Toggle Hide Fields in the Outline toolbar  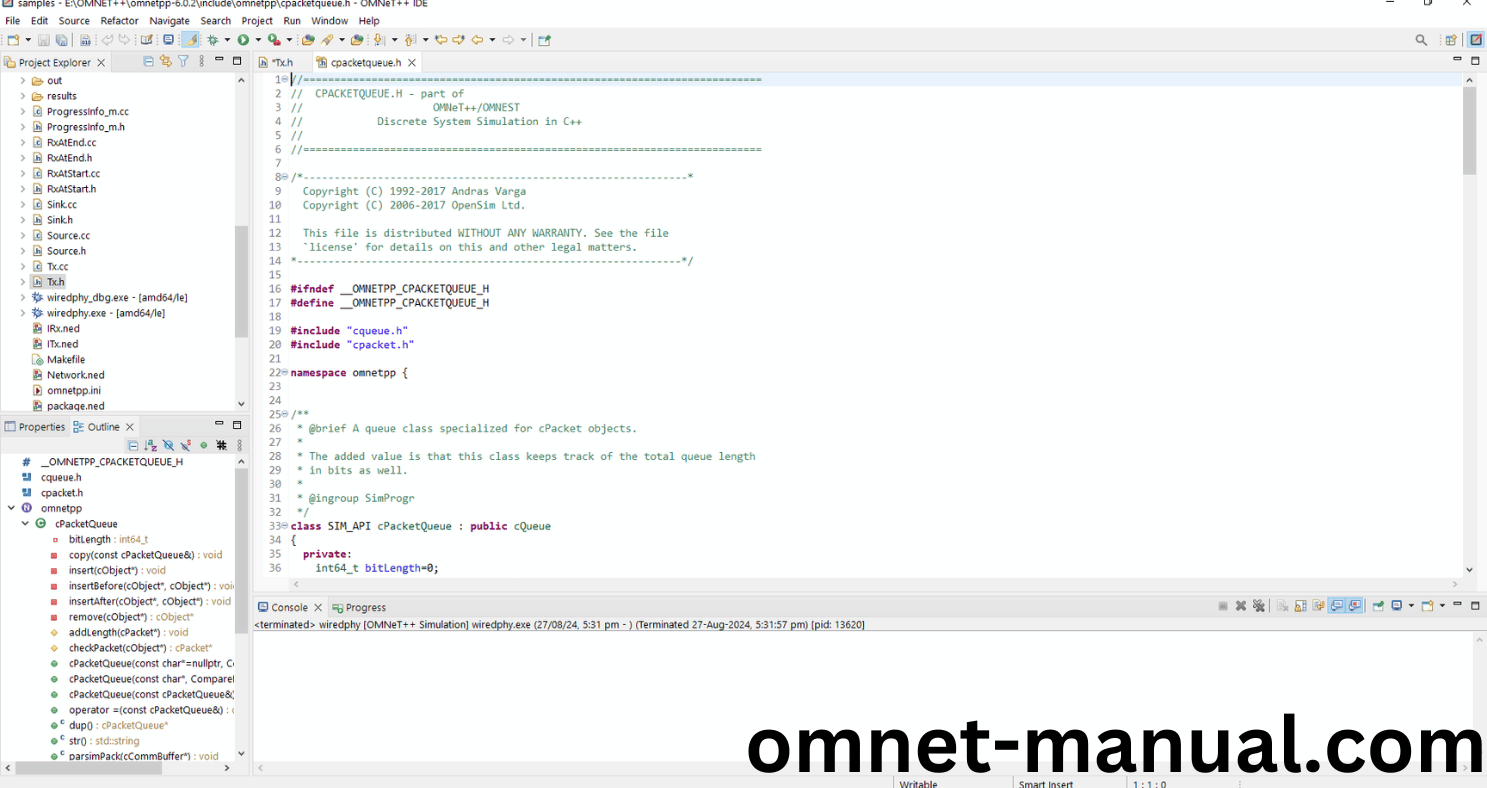click(x=168, y=445)
